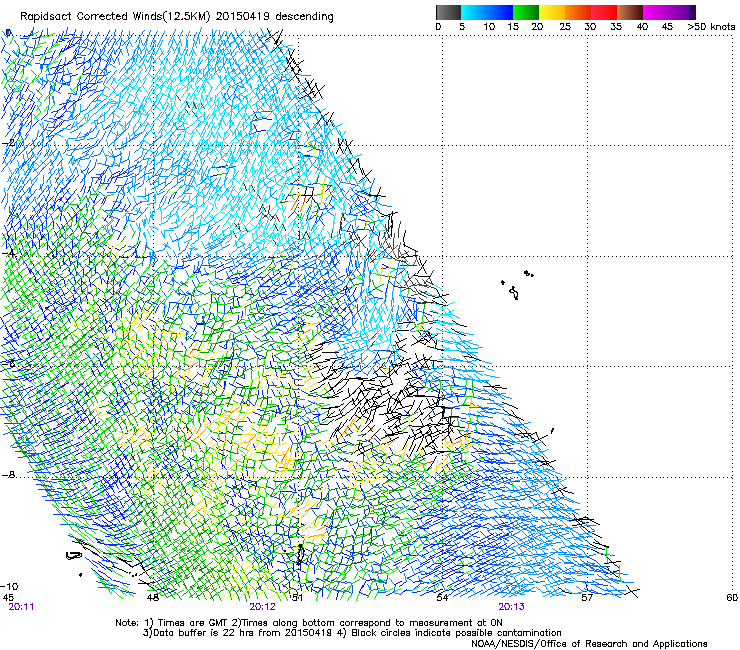740x650 pixels.
Task: Click the 'Times are GMT' note line
Action: [x=309, y=623]
